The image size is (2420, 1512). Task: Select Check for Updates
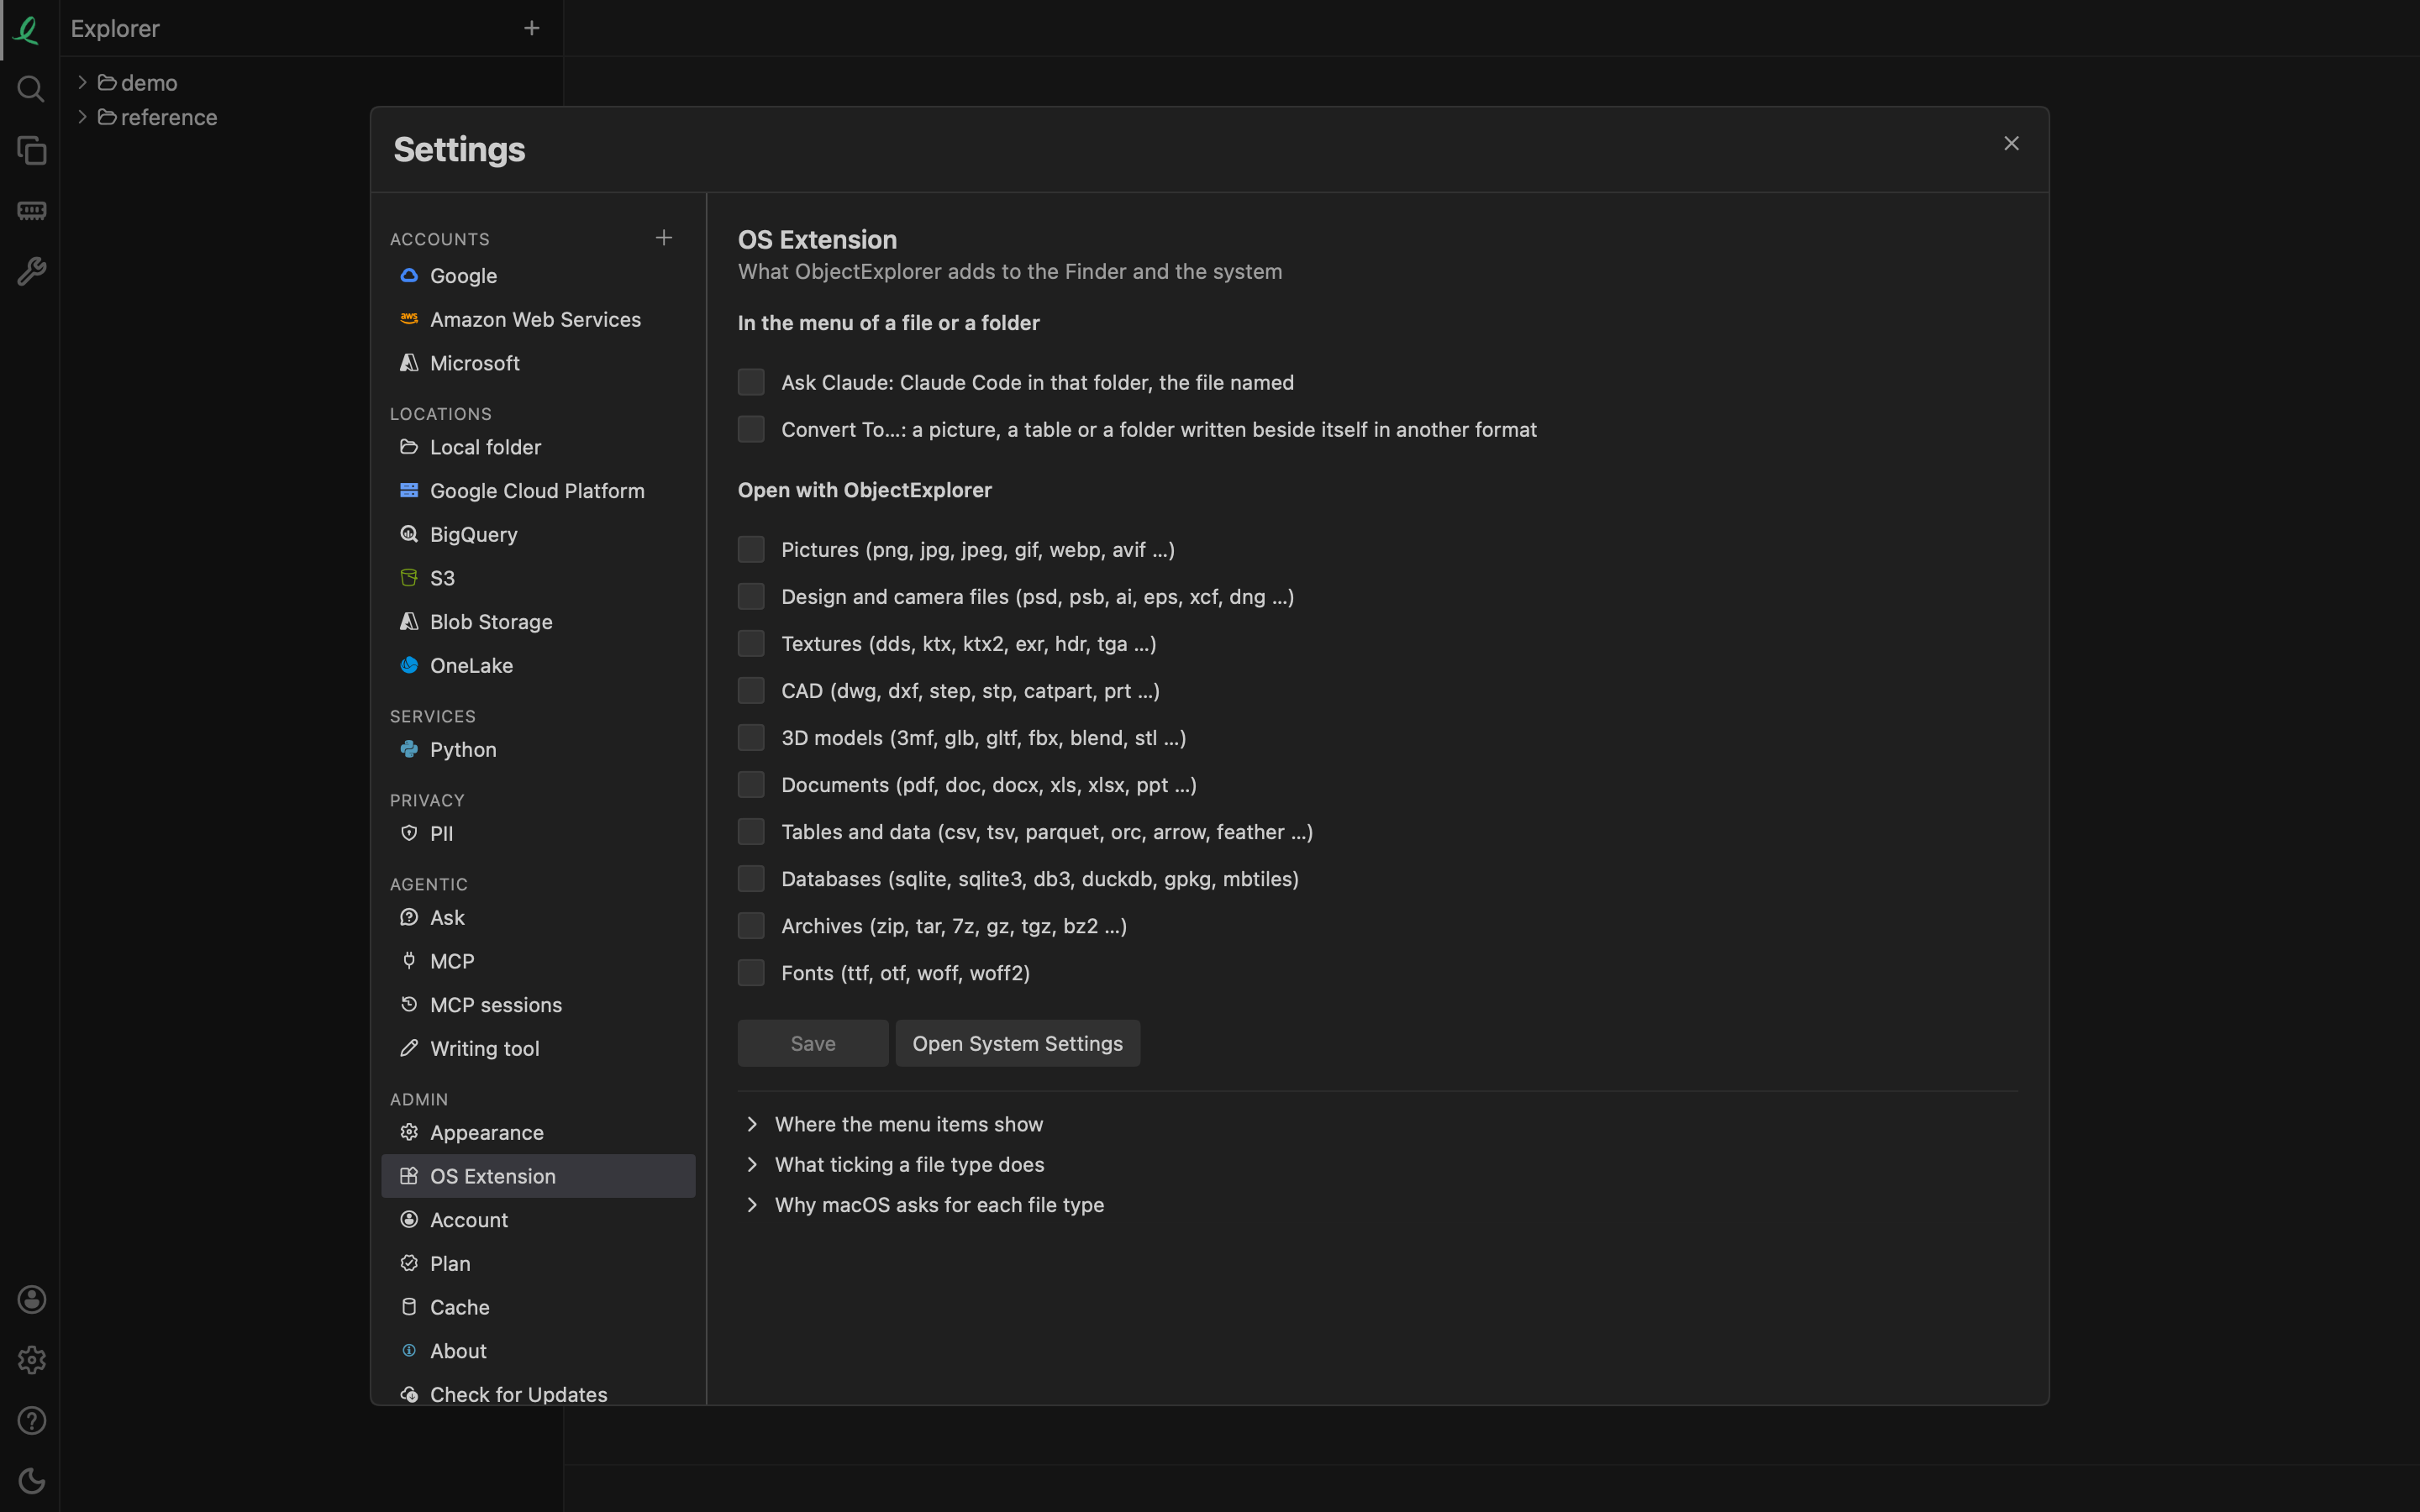click(x=538, y=1393)
